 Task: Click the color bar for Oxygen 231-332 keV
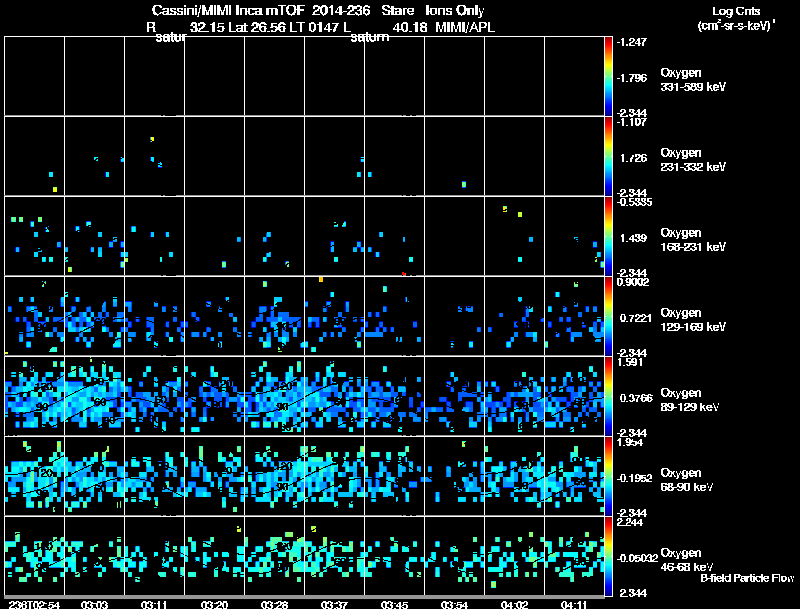point(610,157)
